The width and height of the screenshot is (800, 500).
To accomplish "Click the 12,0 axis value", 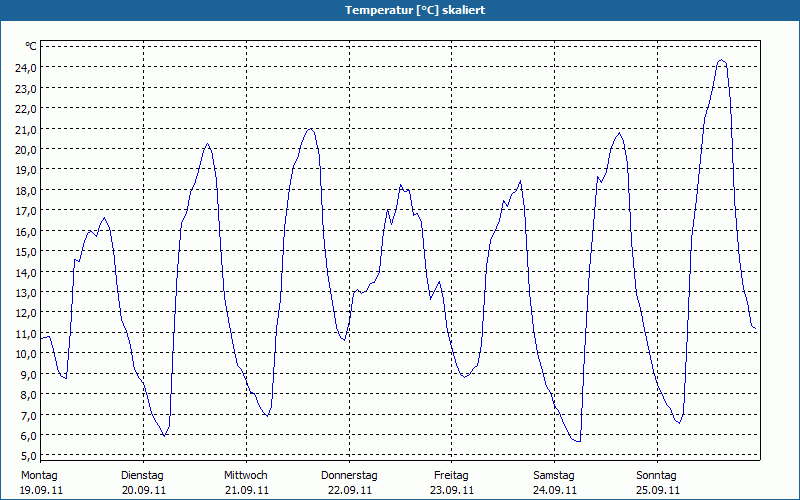I will click(26, 313).
